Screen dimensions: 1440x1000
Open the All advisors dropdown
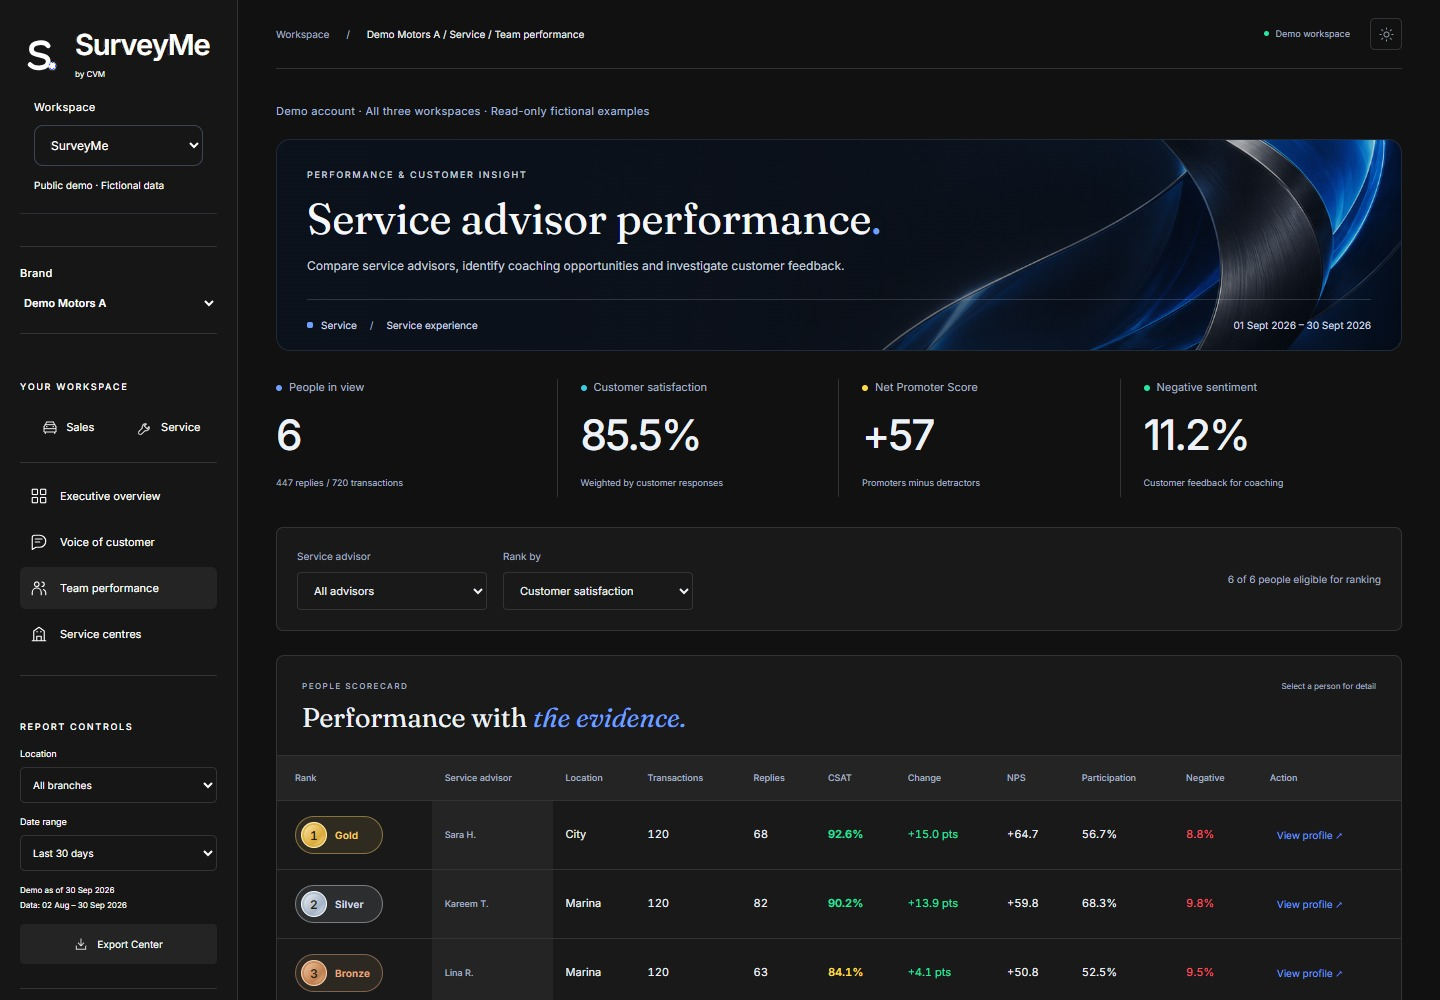point(392,591)
